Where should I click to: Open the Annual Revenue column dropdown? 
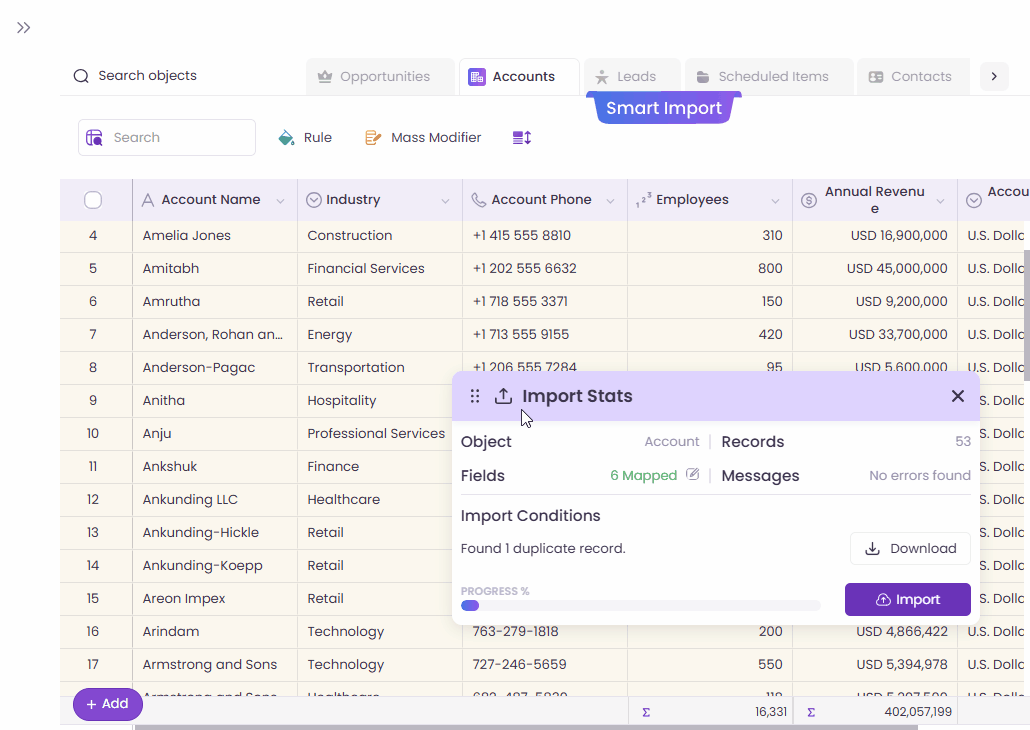(x=940, y=199)
